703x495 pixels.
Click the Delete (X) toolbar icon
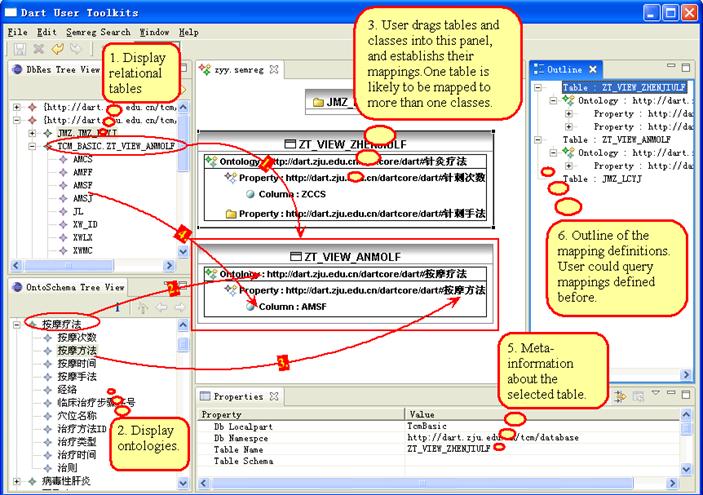coord(39,48)
